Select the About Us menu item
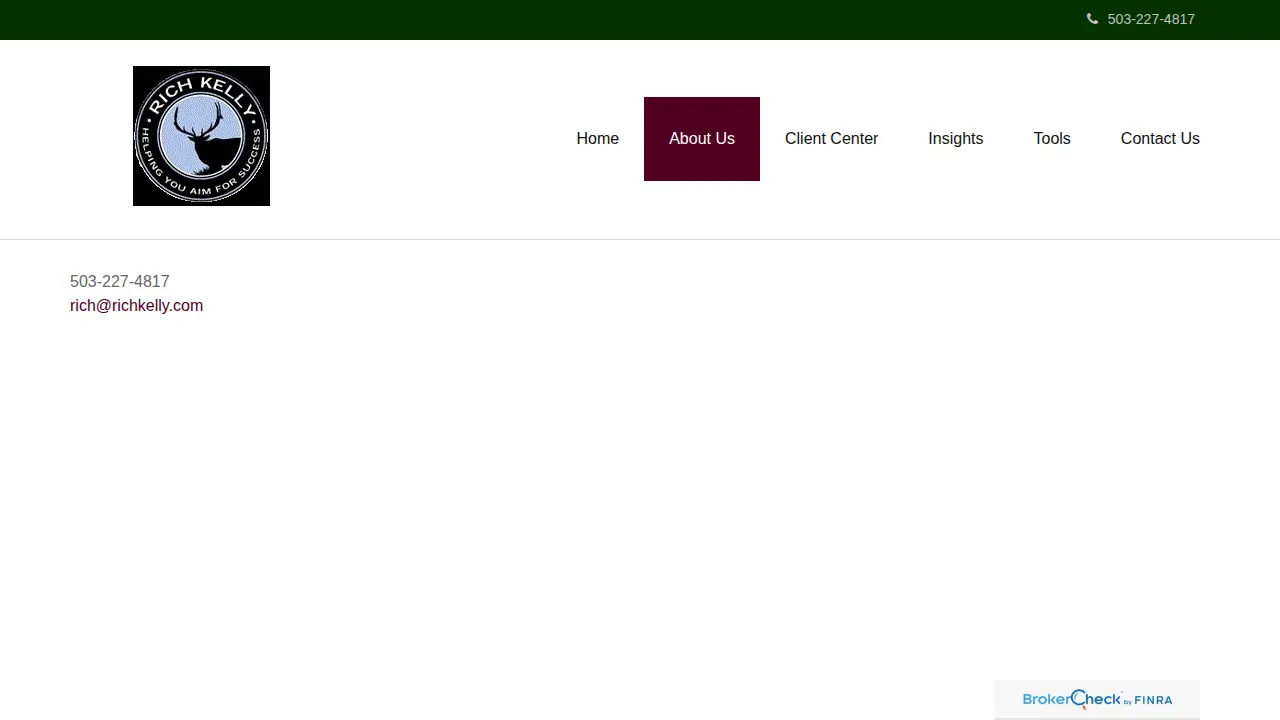Image resolution: width=1280 pixels, height=720 pixels. (x=702, y=139)
